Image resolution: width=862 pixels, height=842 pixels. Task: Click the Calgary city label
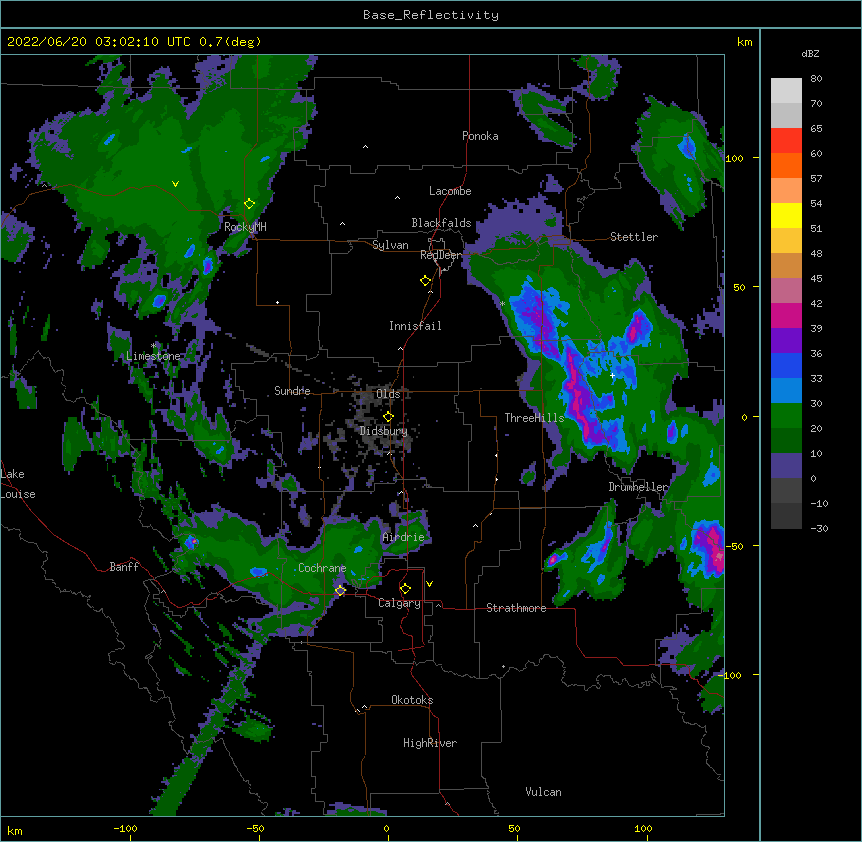coord(399,603)
